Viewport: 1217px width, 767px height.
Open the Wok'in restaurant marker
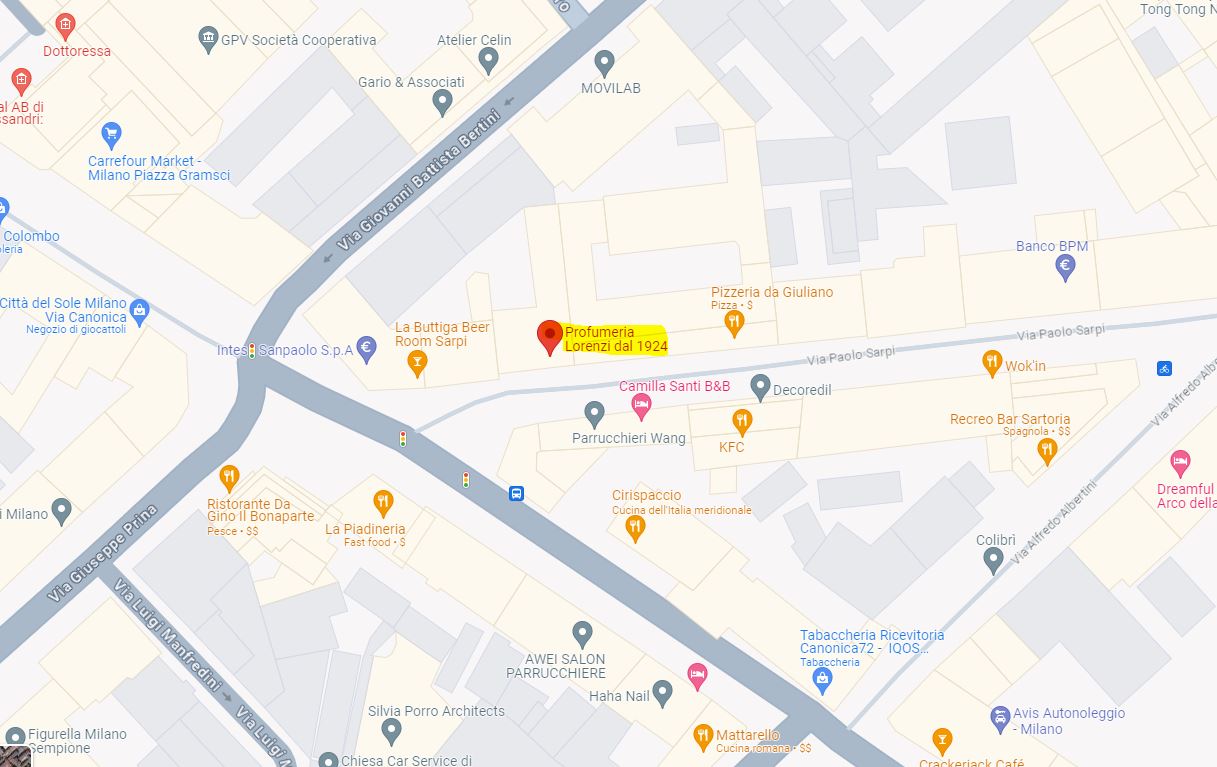pos(992,363)
